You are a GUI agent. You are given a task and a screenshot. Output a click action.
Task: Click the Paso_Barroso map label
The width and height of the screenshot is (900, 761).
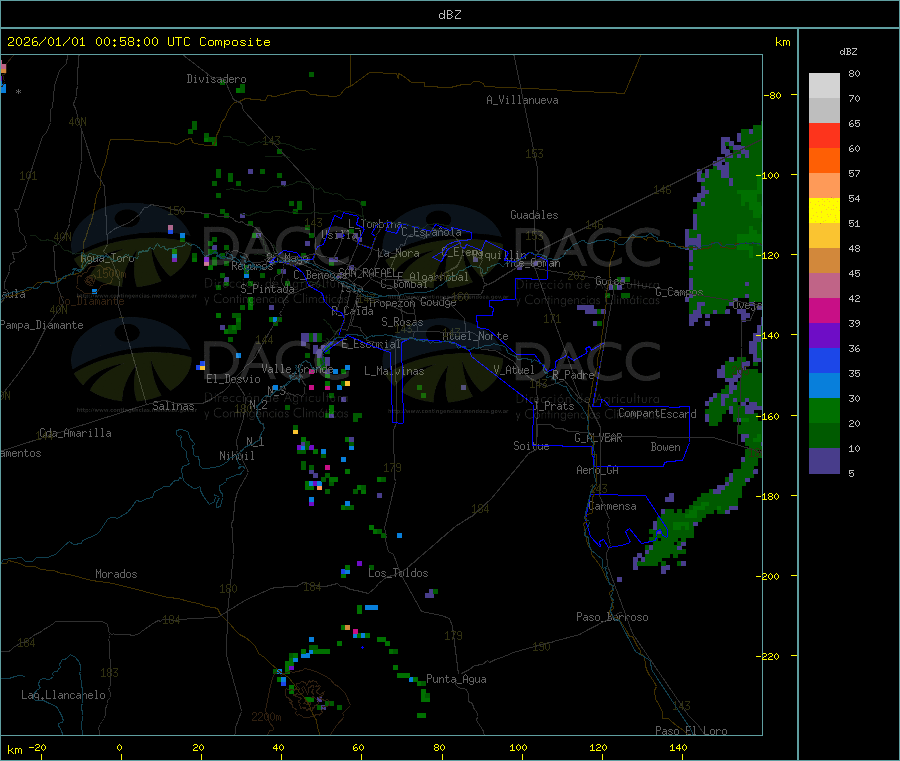[612, 617]
